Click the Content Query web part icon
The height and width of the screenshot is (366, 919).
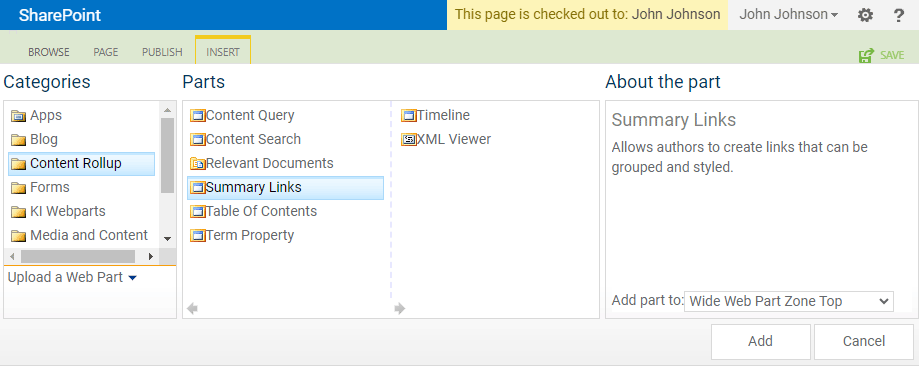click(x=198, y=116)
